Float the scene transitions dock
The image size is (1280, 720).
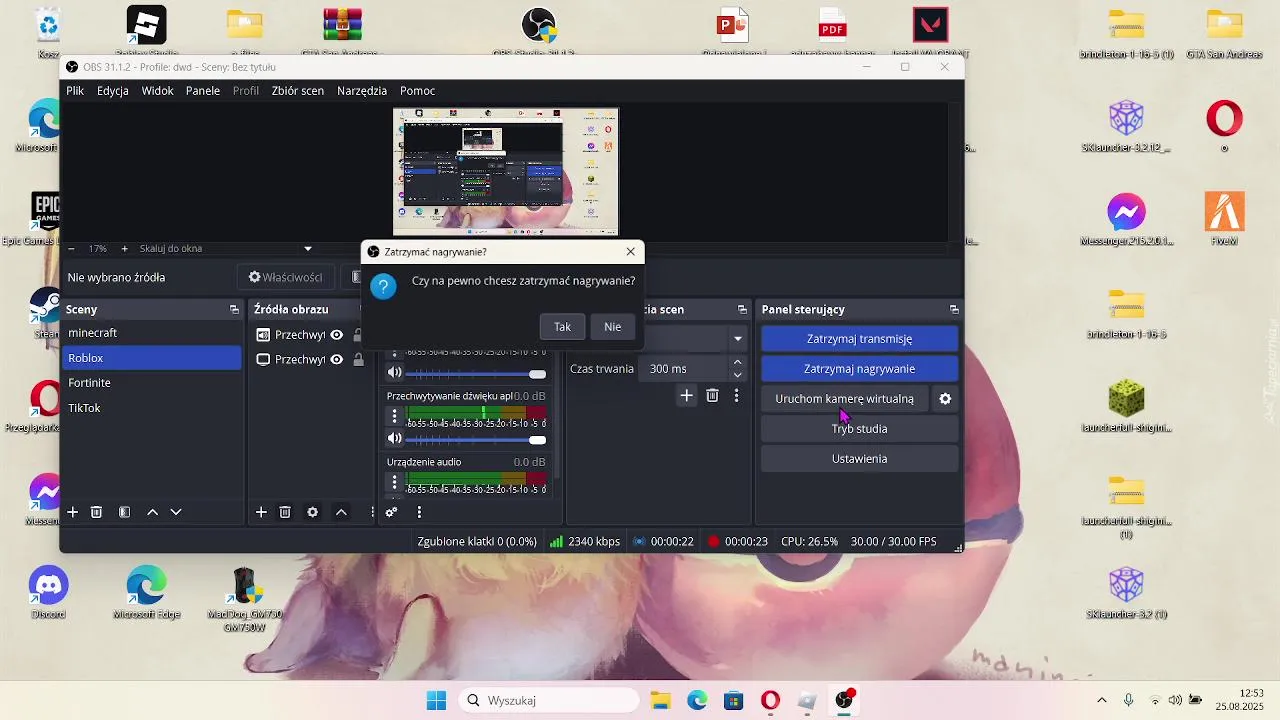742,310
